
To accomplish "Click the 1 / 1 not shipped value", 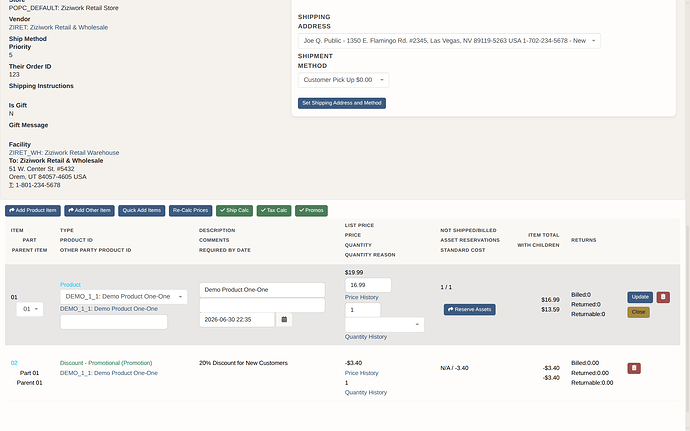I will tap(446, 287).
